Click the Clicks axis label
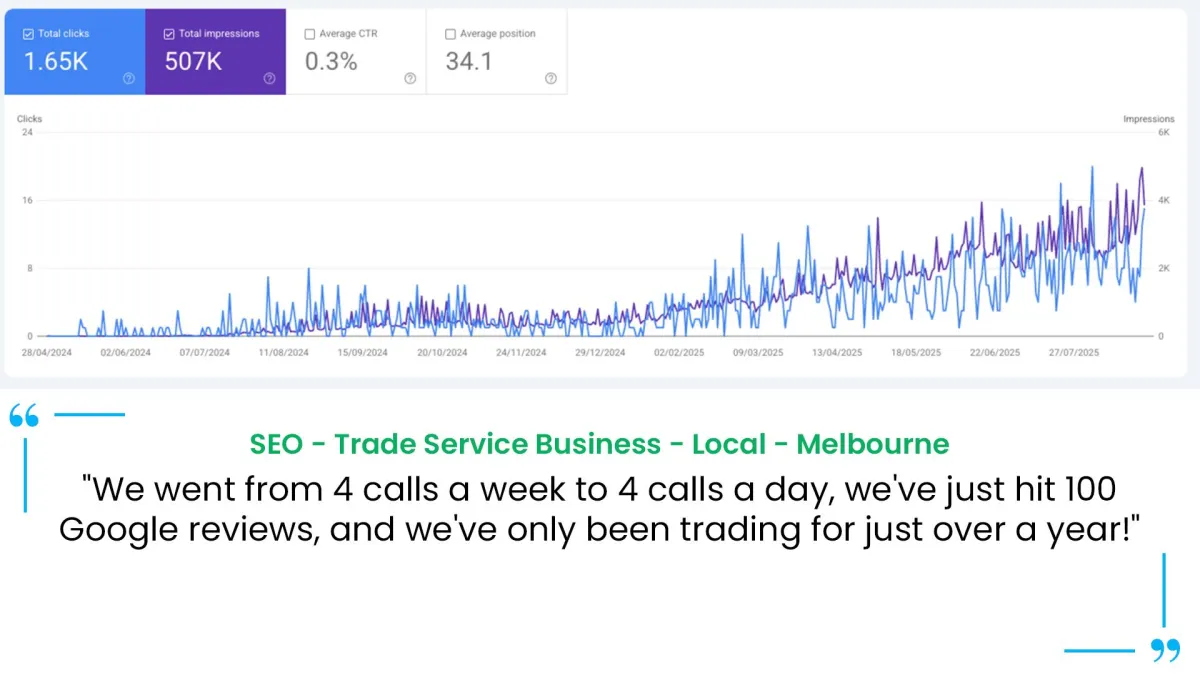 tap(29, 119)
